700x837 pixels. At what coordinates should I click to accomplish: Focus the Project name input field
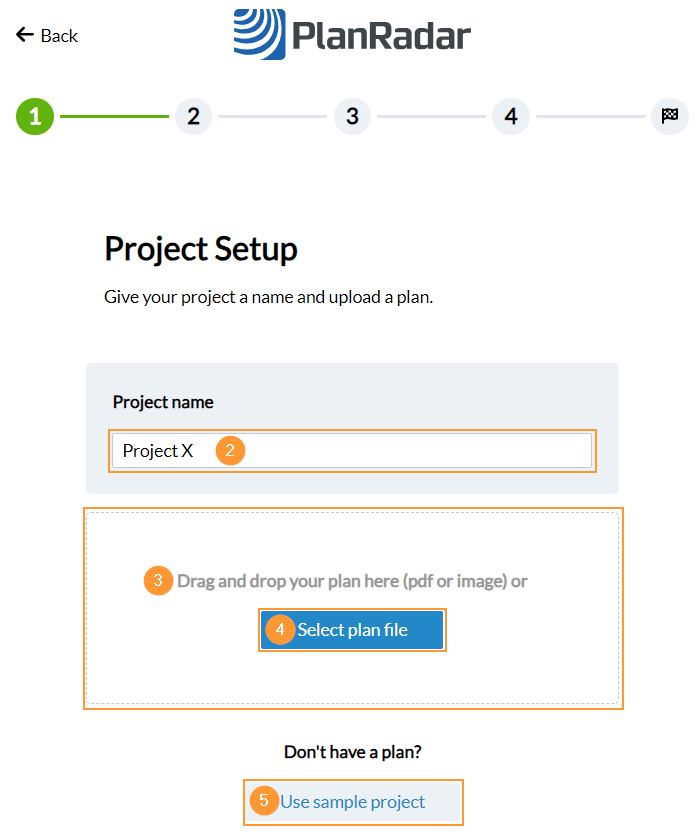pyautogui.click(x=400, y=451)
